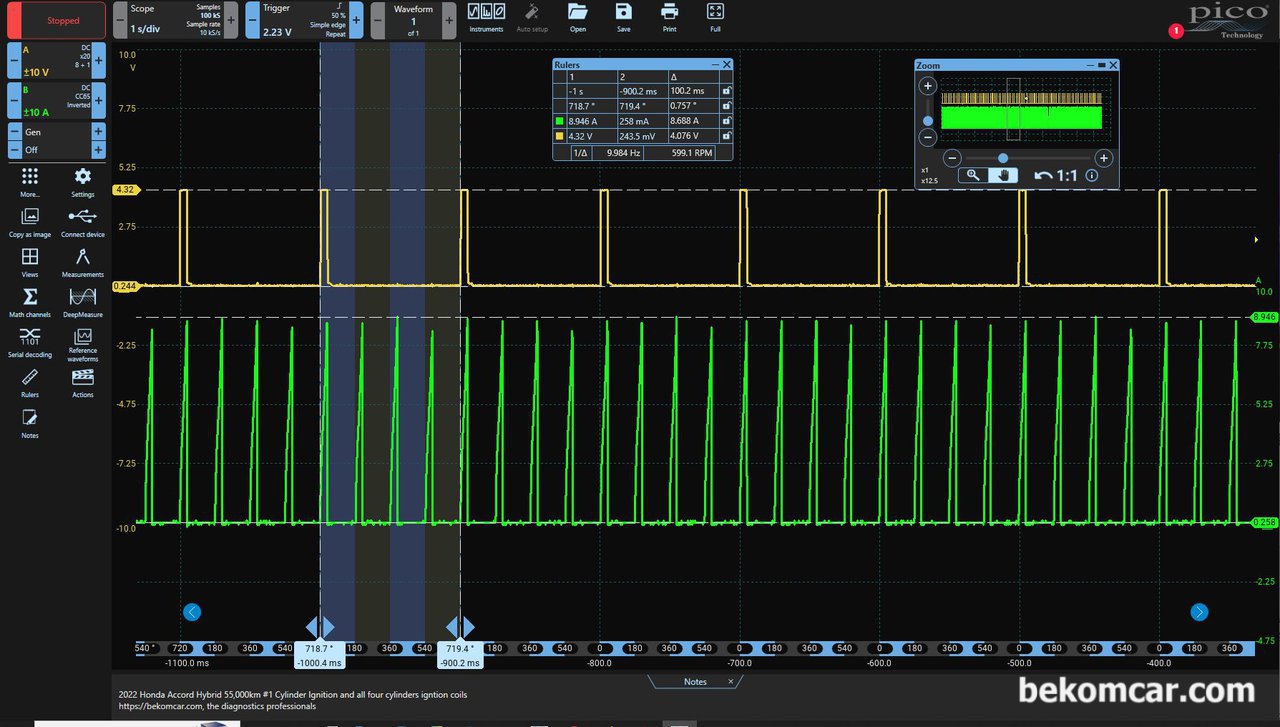Decrease channel B range with minus
Screen dimensions: 1280x727
click(x=14, y=101)
